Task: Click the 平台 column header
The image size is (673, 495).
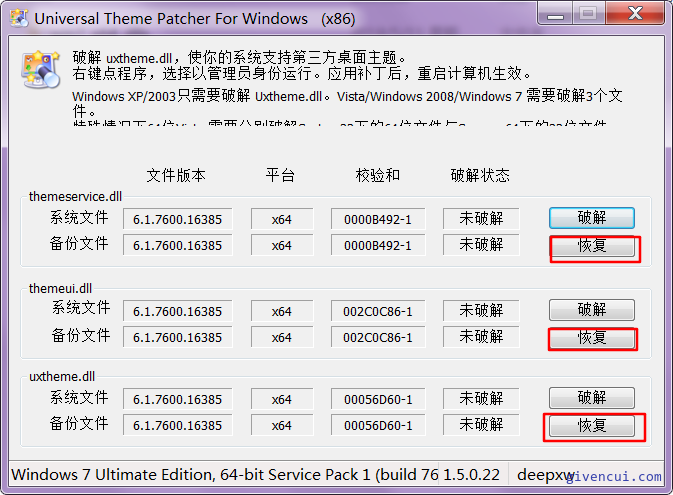Action: [280, 175]
